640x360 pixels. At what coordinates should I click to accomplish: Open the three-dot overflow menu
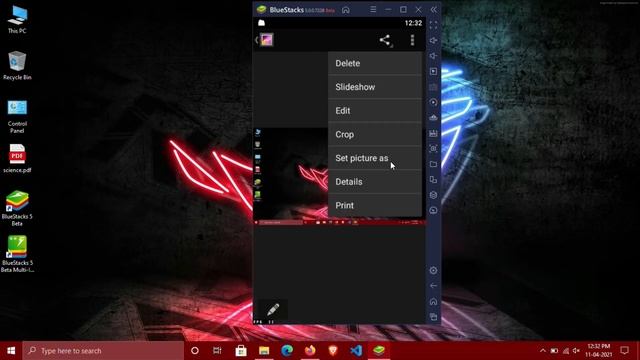tap(412, 40)
